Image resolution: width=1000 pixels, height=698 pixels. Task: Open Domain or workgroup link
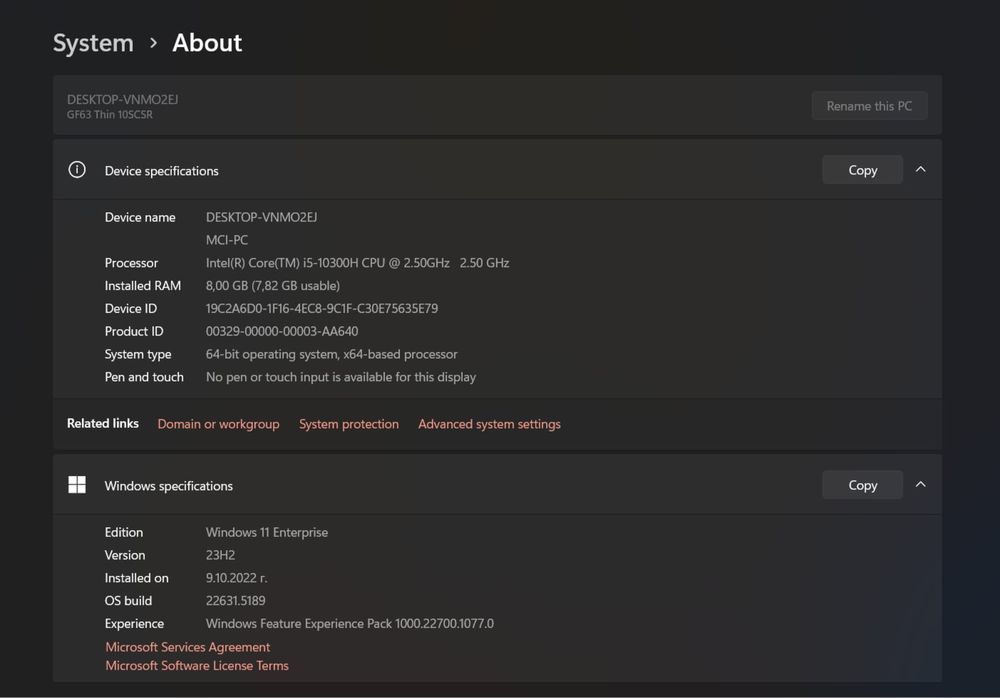click(x=218, y=424)
